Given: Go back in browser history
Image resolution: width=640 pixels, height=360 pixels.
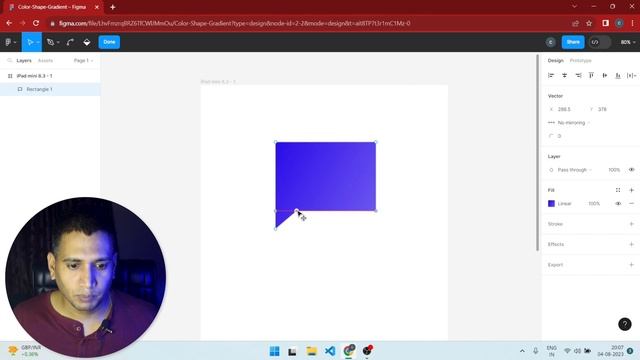Looking at the screenshot, I should 9,23.
